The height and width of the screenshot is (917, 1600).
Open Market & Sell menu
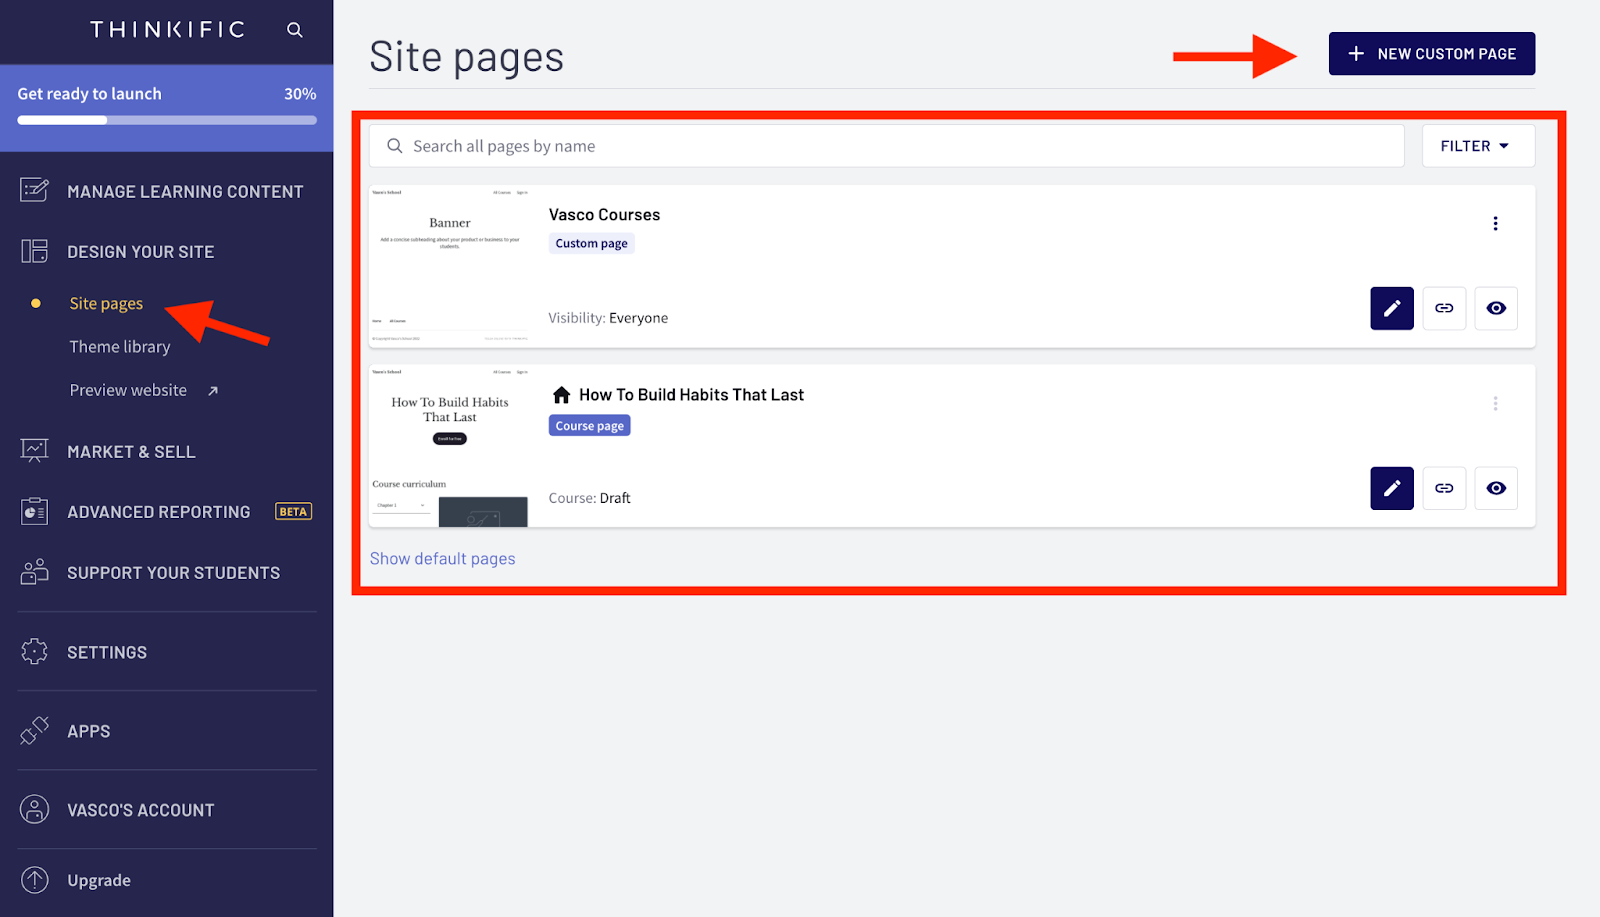click(x=131, y=452)
